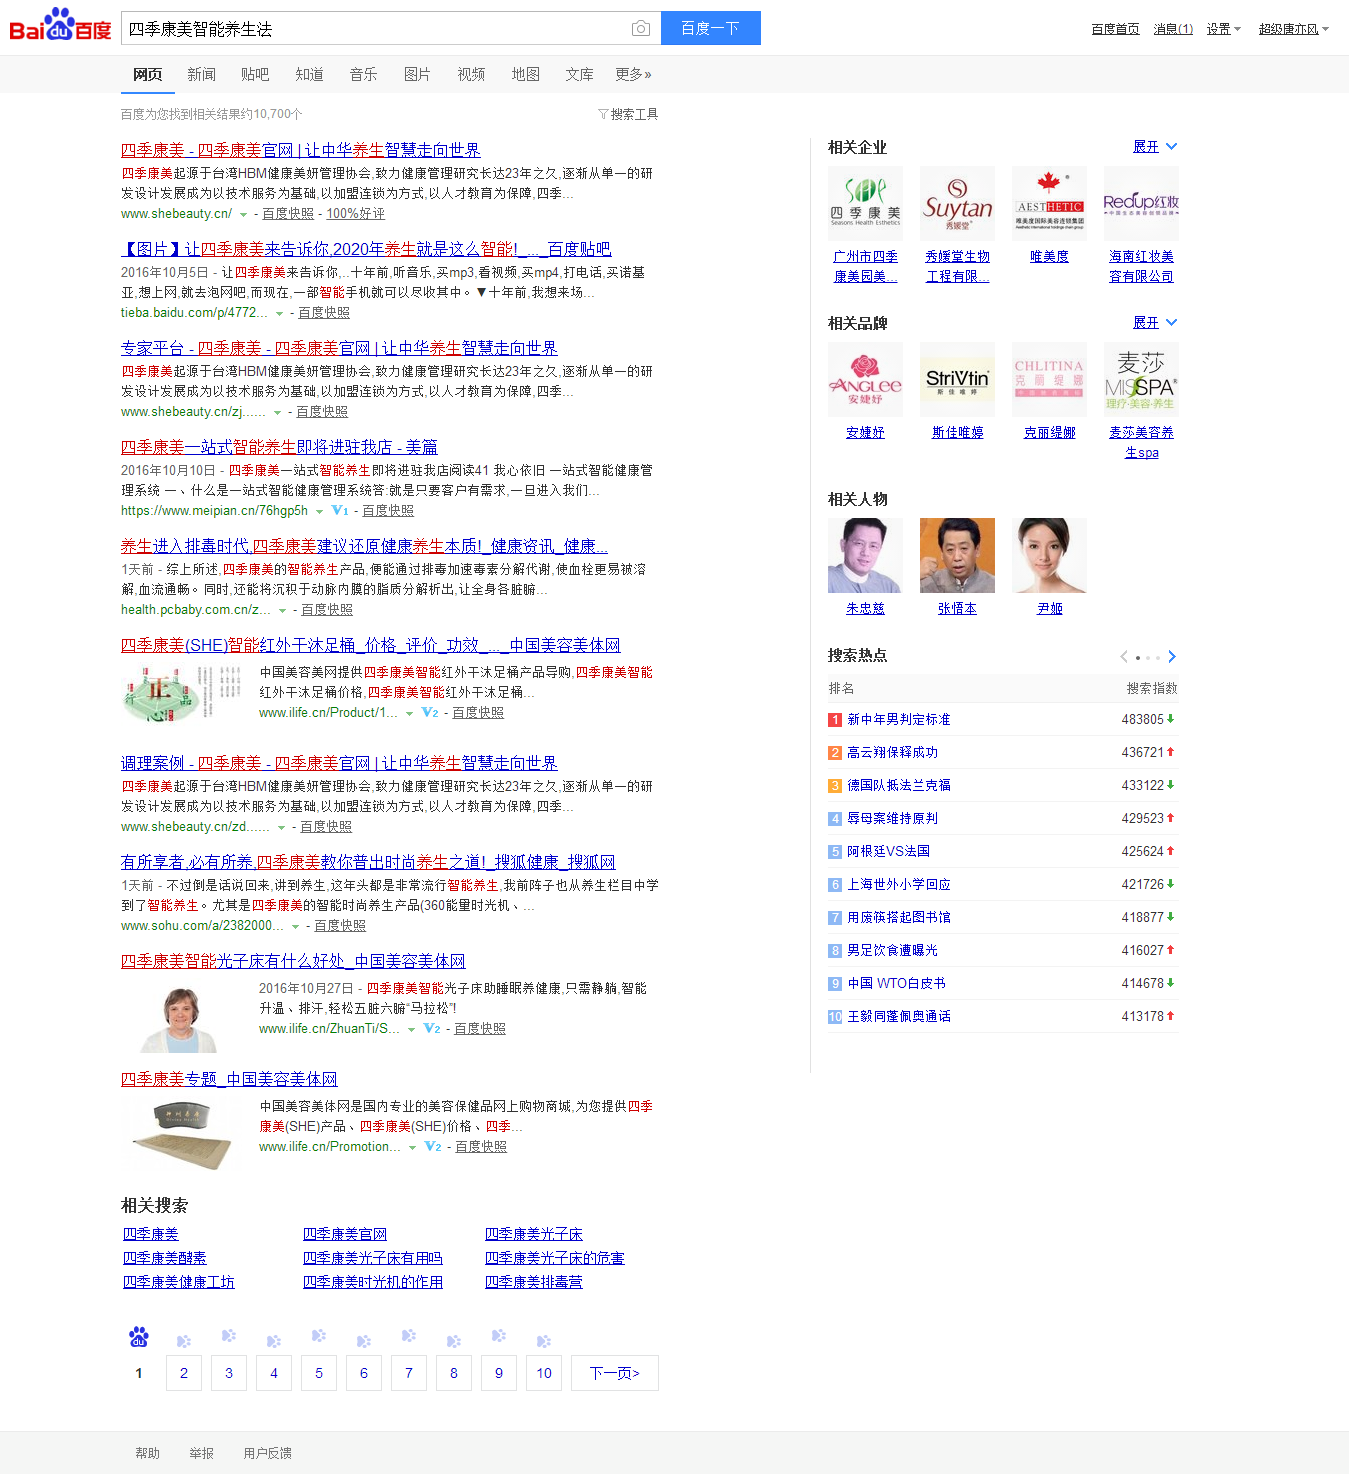Click V2 badge on 光子床 result

coord(432,1029)
